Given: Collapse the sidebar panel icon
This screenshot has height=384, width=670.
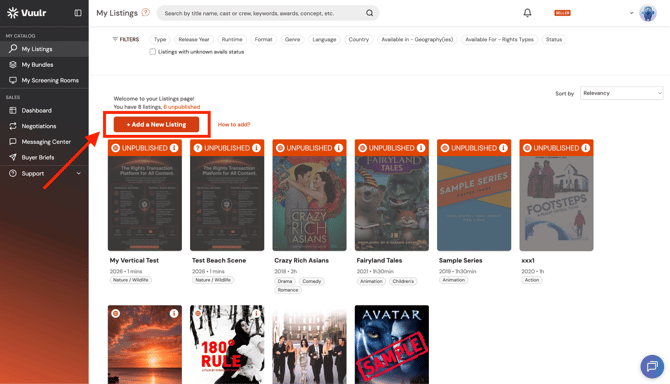Looking at the screenshot, I should coord(78,13).
